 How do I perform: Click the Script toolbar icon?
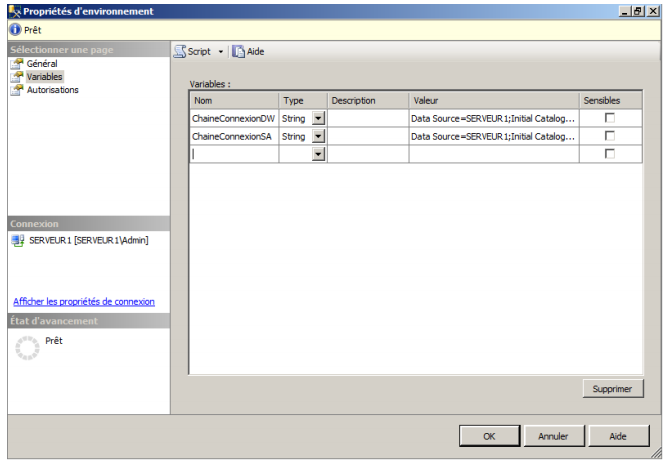click(180, 51)
